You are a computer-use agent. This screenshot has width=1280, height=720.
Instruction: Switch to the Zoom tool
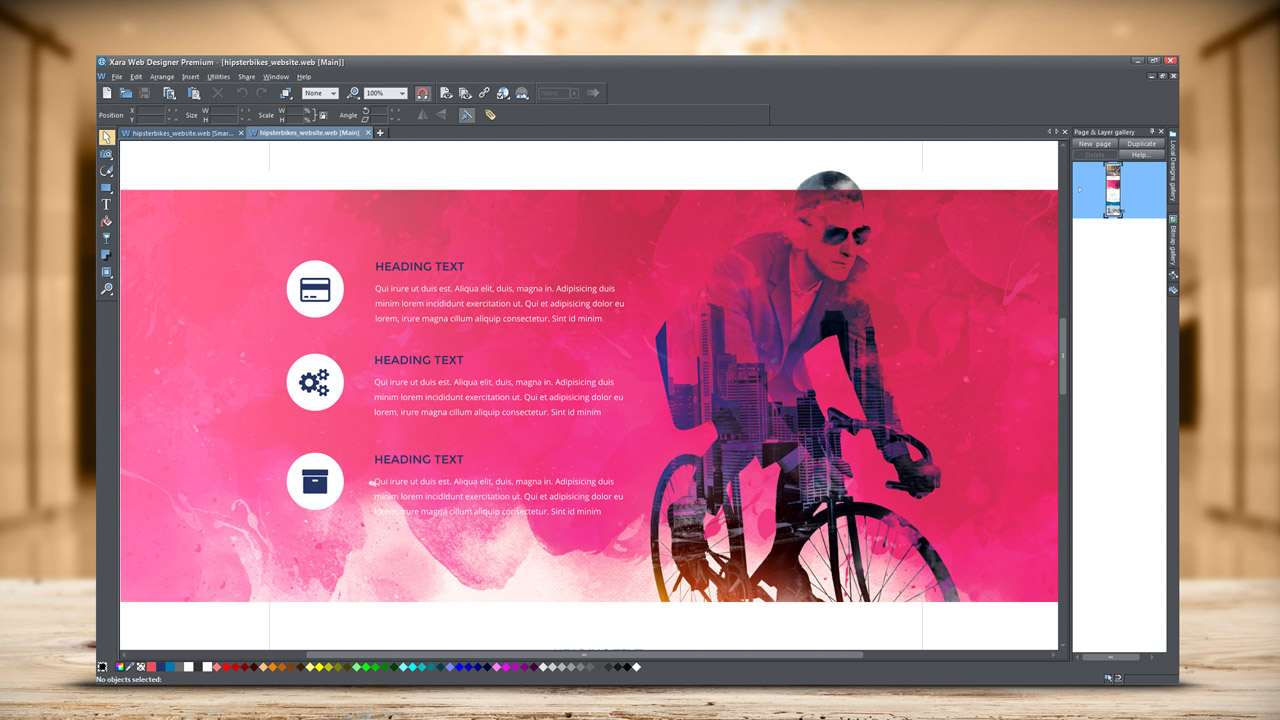[x=106, y=289]
